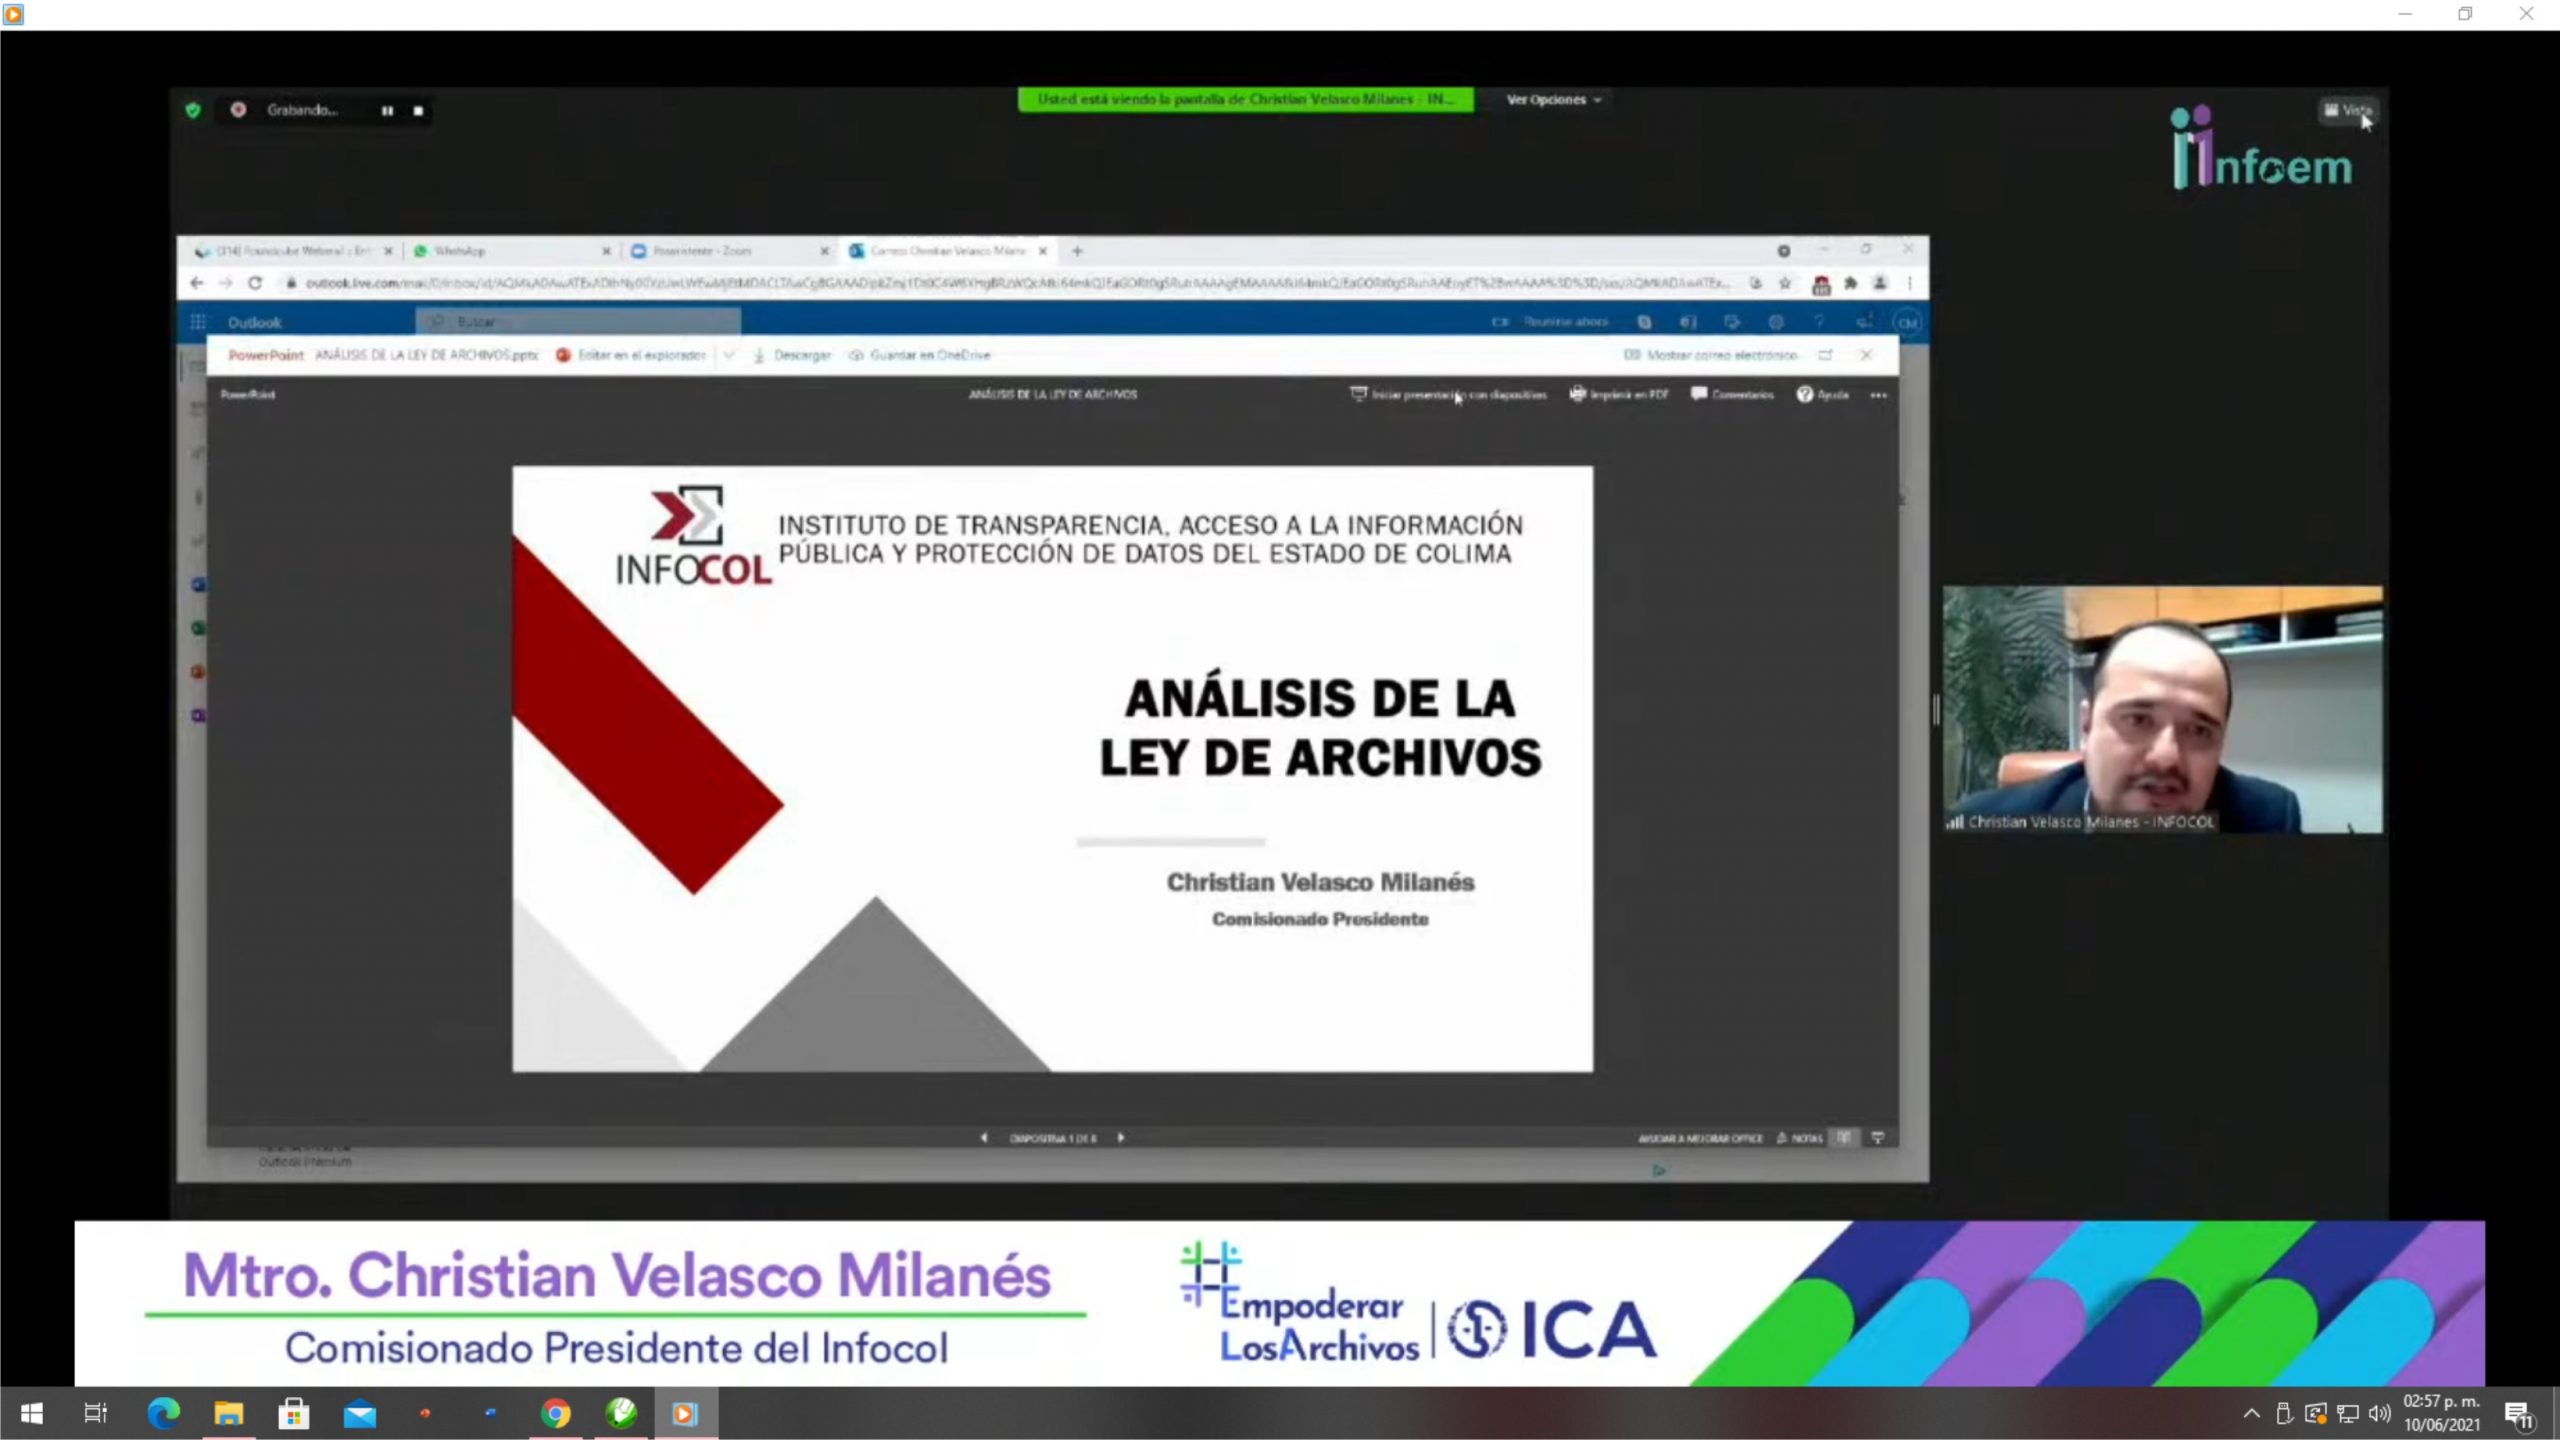
Task: Click the Vista view button
Action: click(x=2346, y=110)
